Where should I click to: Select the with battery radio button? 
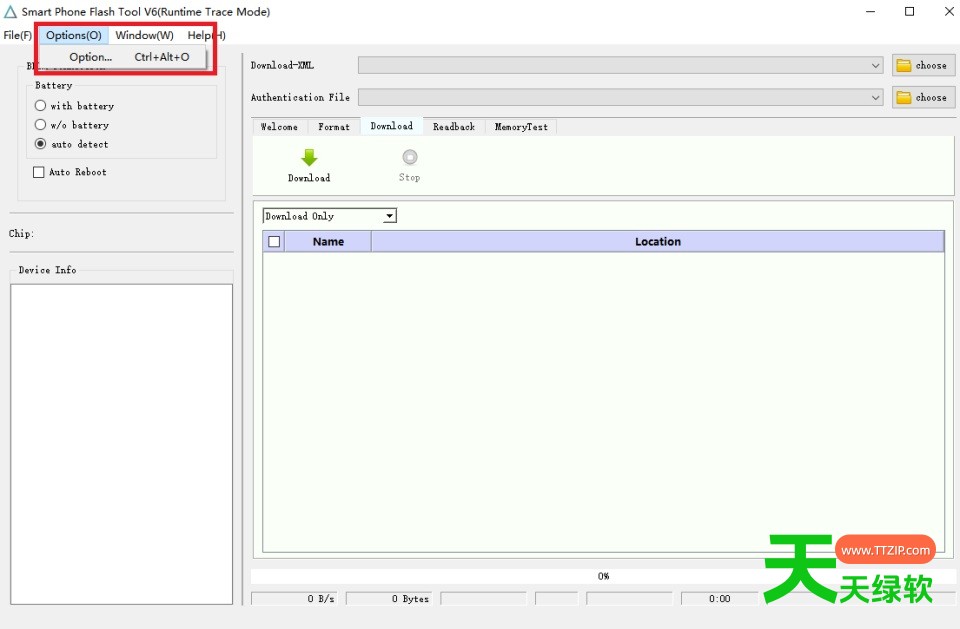pos(40,105)
